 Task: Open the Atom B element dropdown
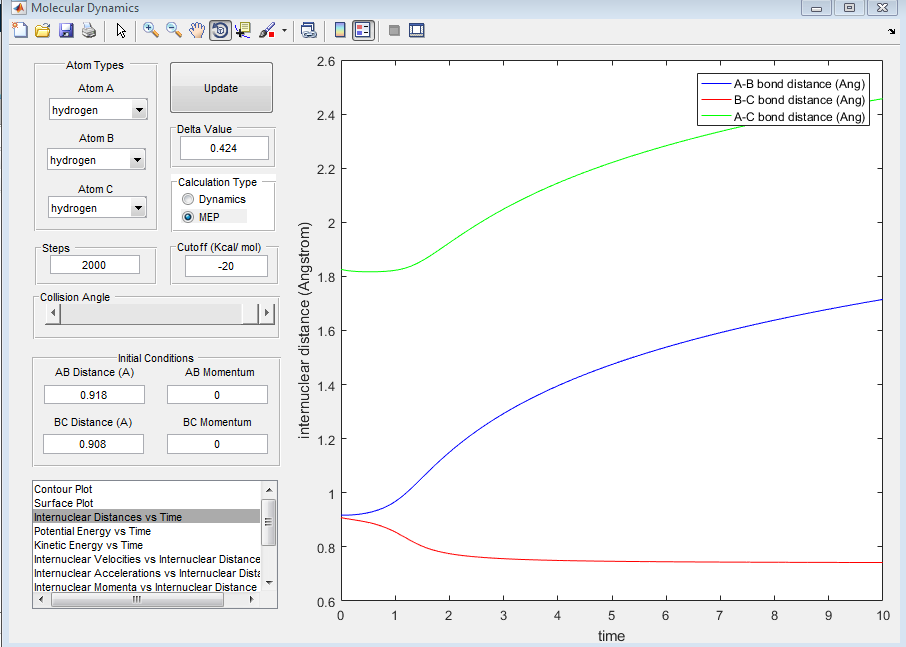click(137, 160)
